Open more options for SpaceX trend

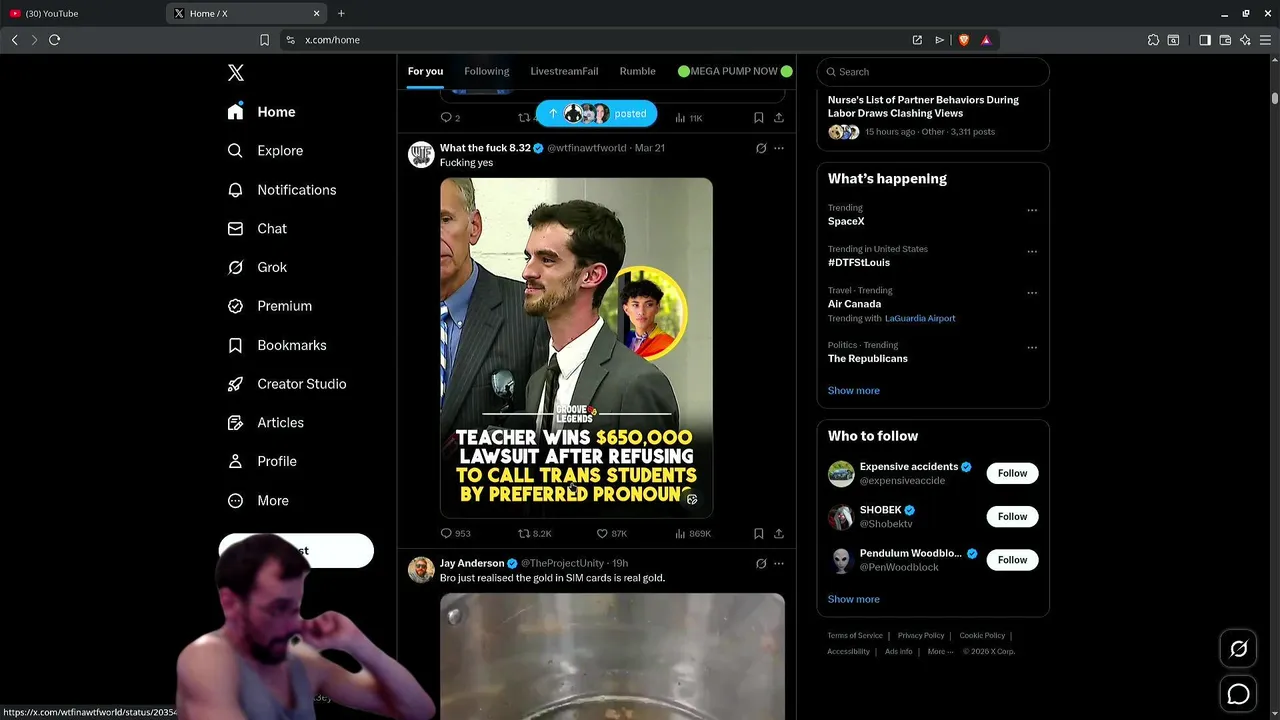pyautogui.click(x=1032, y=210)
